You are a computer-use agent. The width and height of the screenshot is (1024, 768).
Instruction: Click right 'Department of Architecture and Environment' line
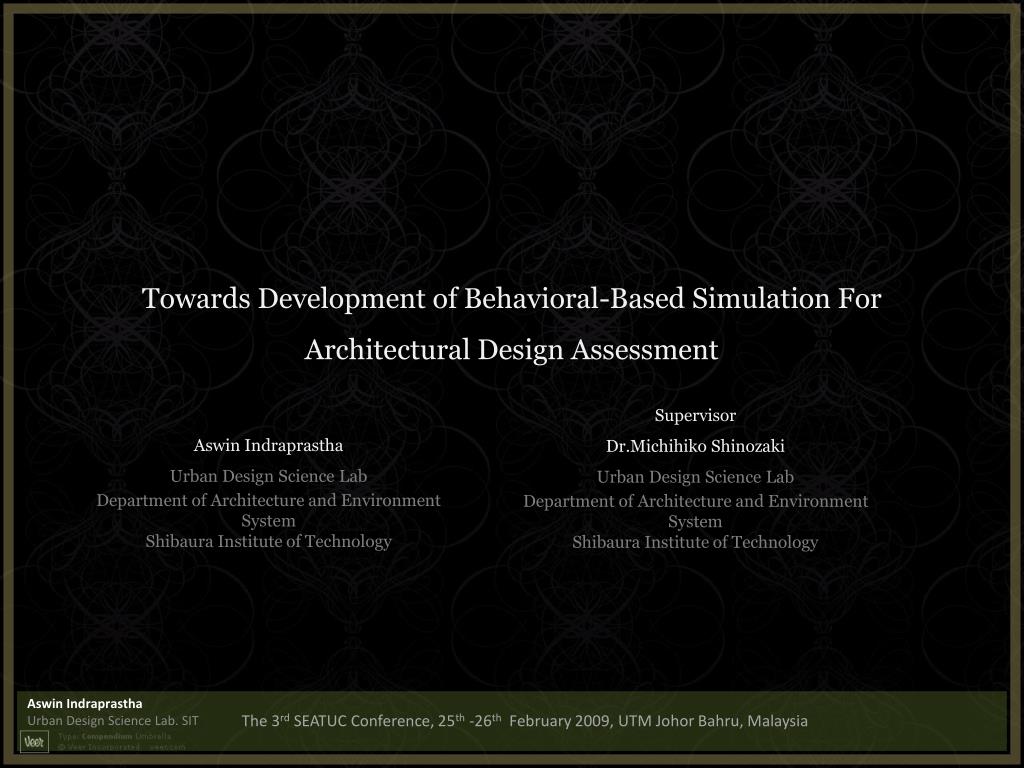[x=695, y=501]
